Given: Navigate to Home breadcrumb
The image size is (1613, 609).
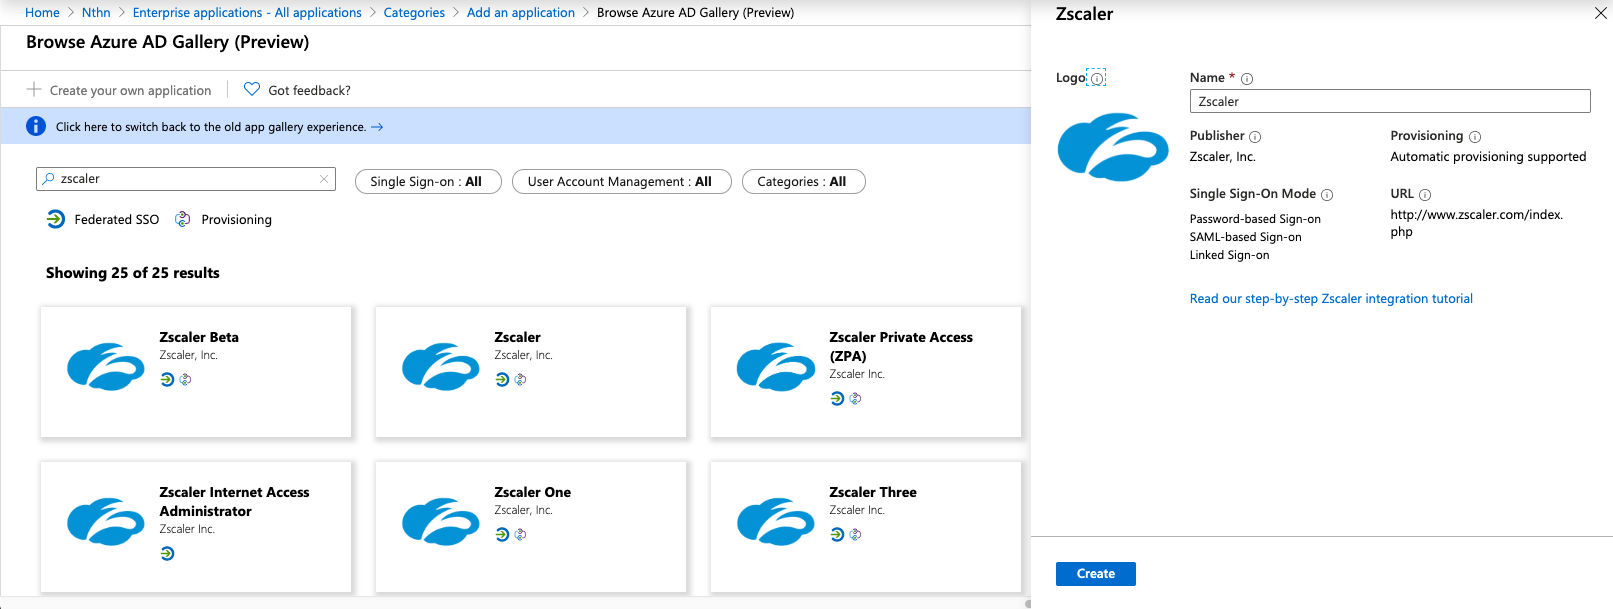Looking at the screenshot, I should (x=42, y=13).
